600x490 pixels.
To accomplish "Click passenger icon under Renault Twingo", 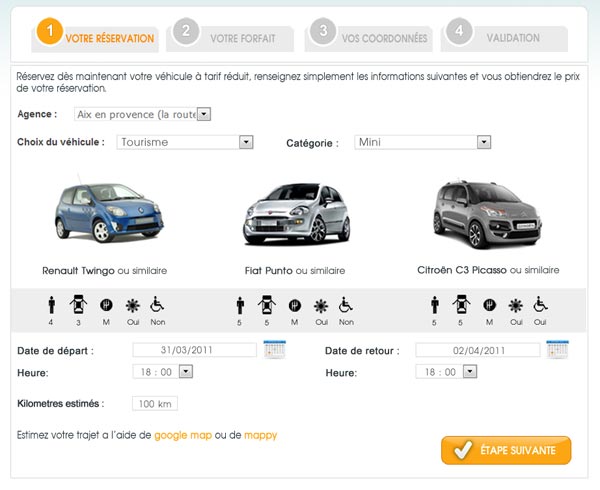I will (x=52, y=305).
